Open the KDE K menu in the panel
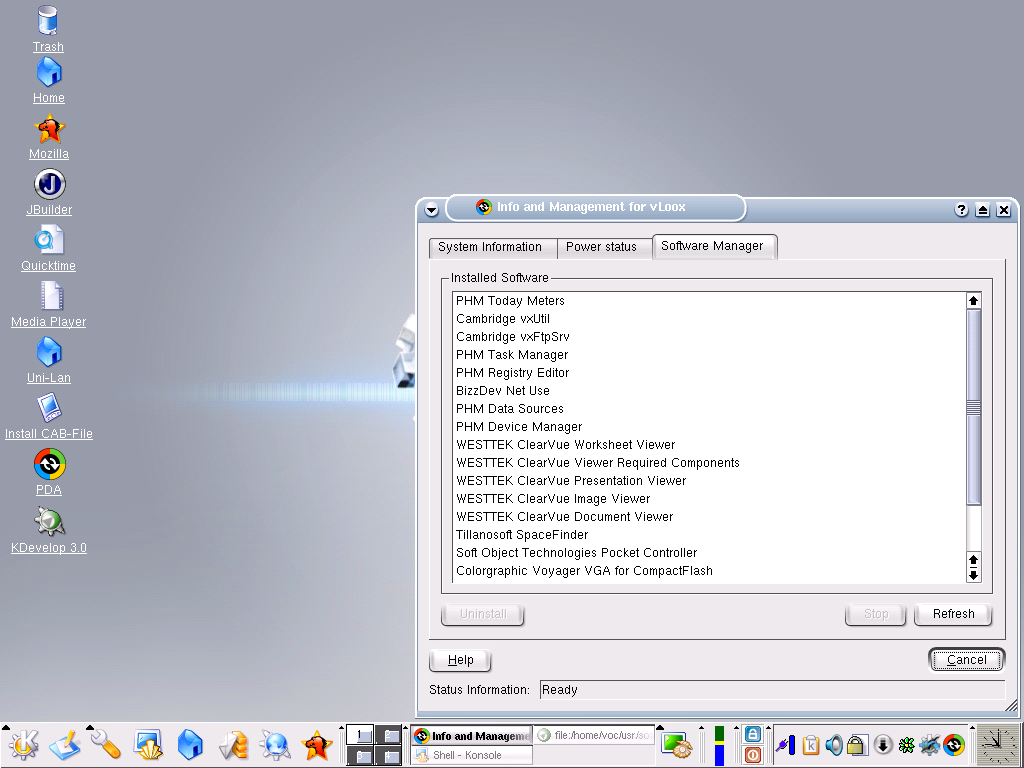The image size is (1024, 768). tap(24, 745)
